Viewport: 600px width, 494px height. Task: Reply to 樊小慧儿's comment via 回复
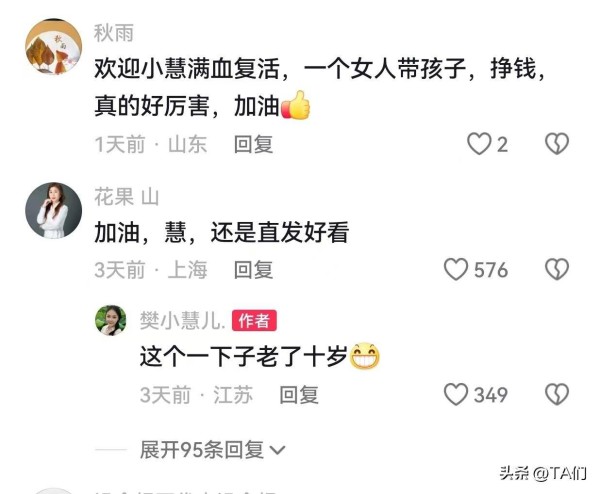coord(299,395)
